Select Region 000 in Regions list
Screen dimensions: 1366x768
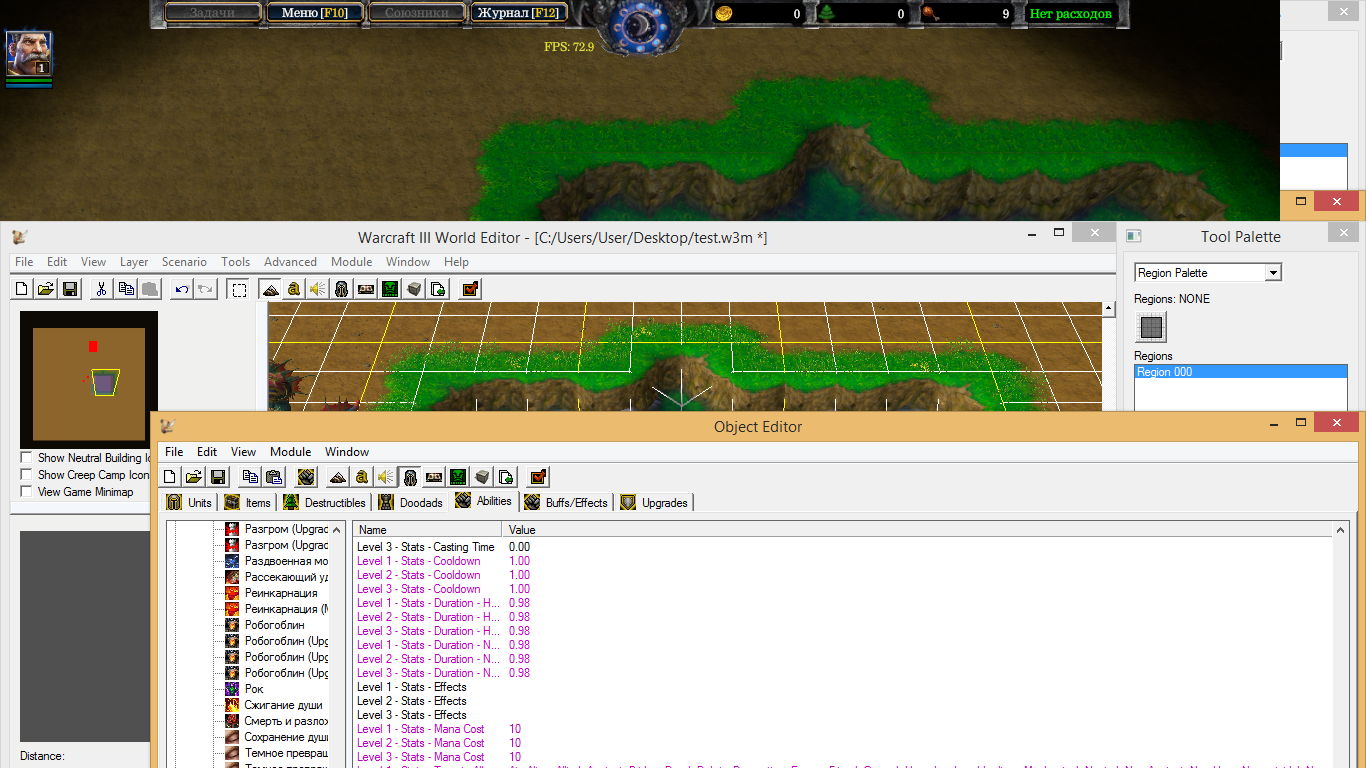click(1241, 372)
